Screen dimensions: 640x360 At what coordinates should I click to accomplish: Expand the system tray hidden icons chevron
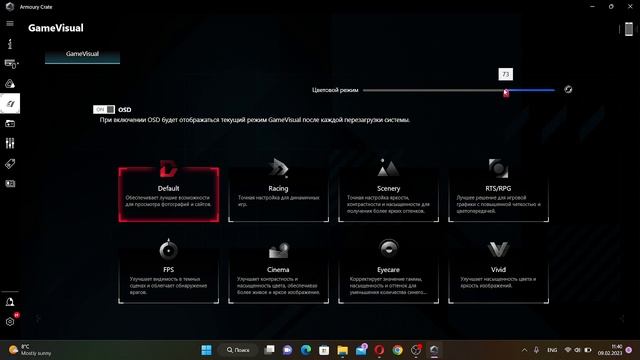(524, 350)
